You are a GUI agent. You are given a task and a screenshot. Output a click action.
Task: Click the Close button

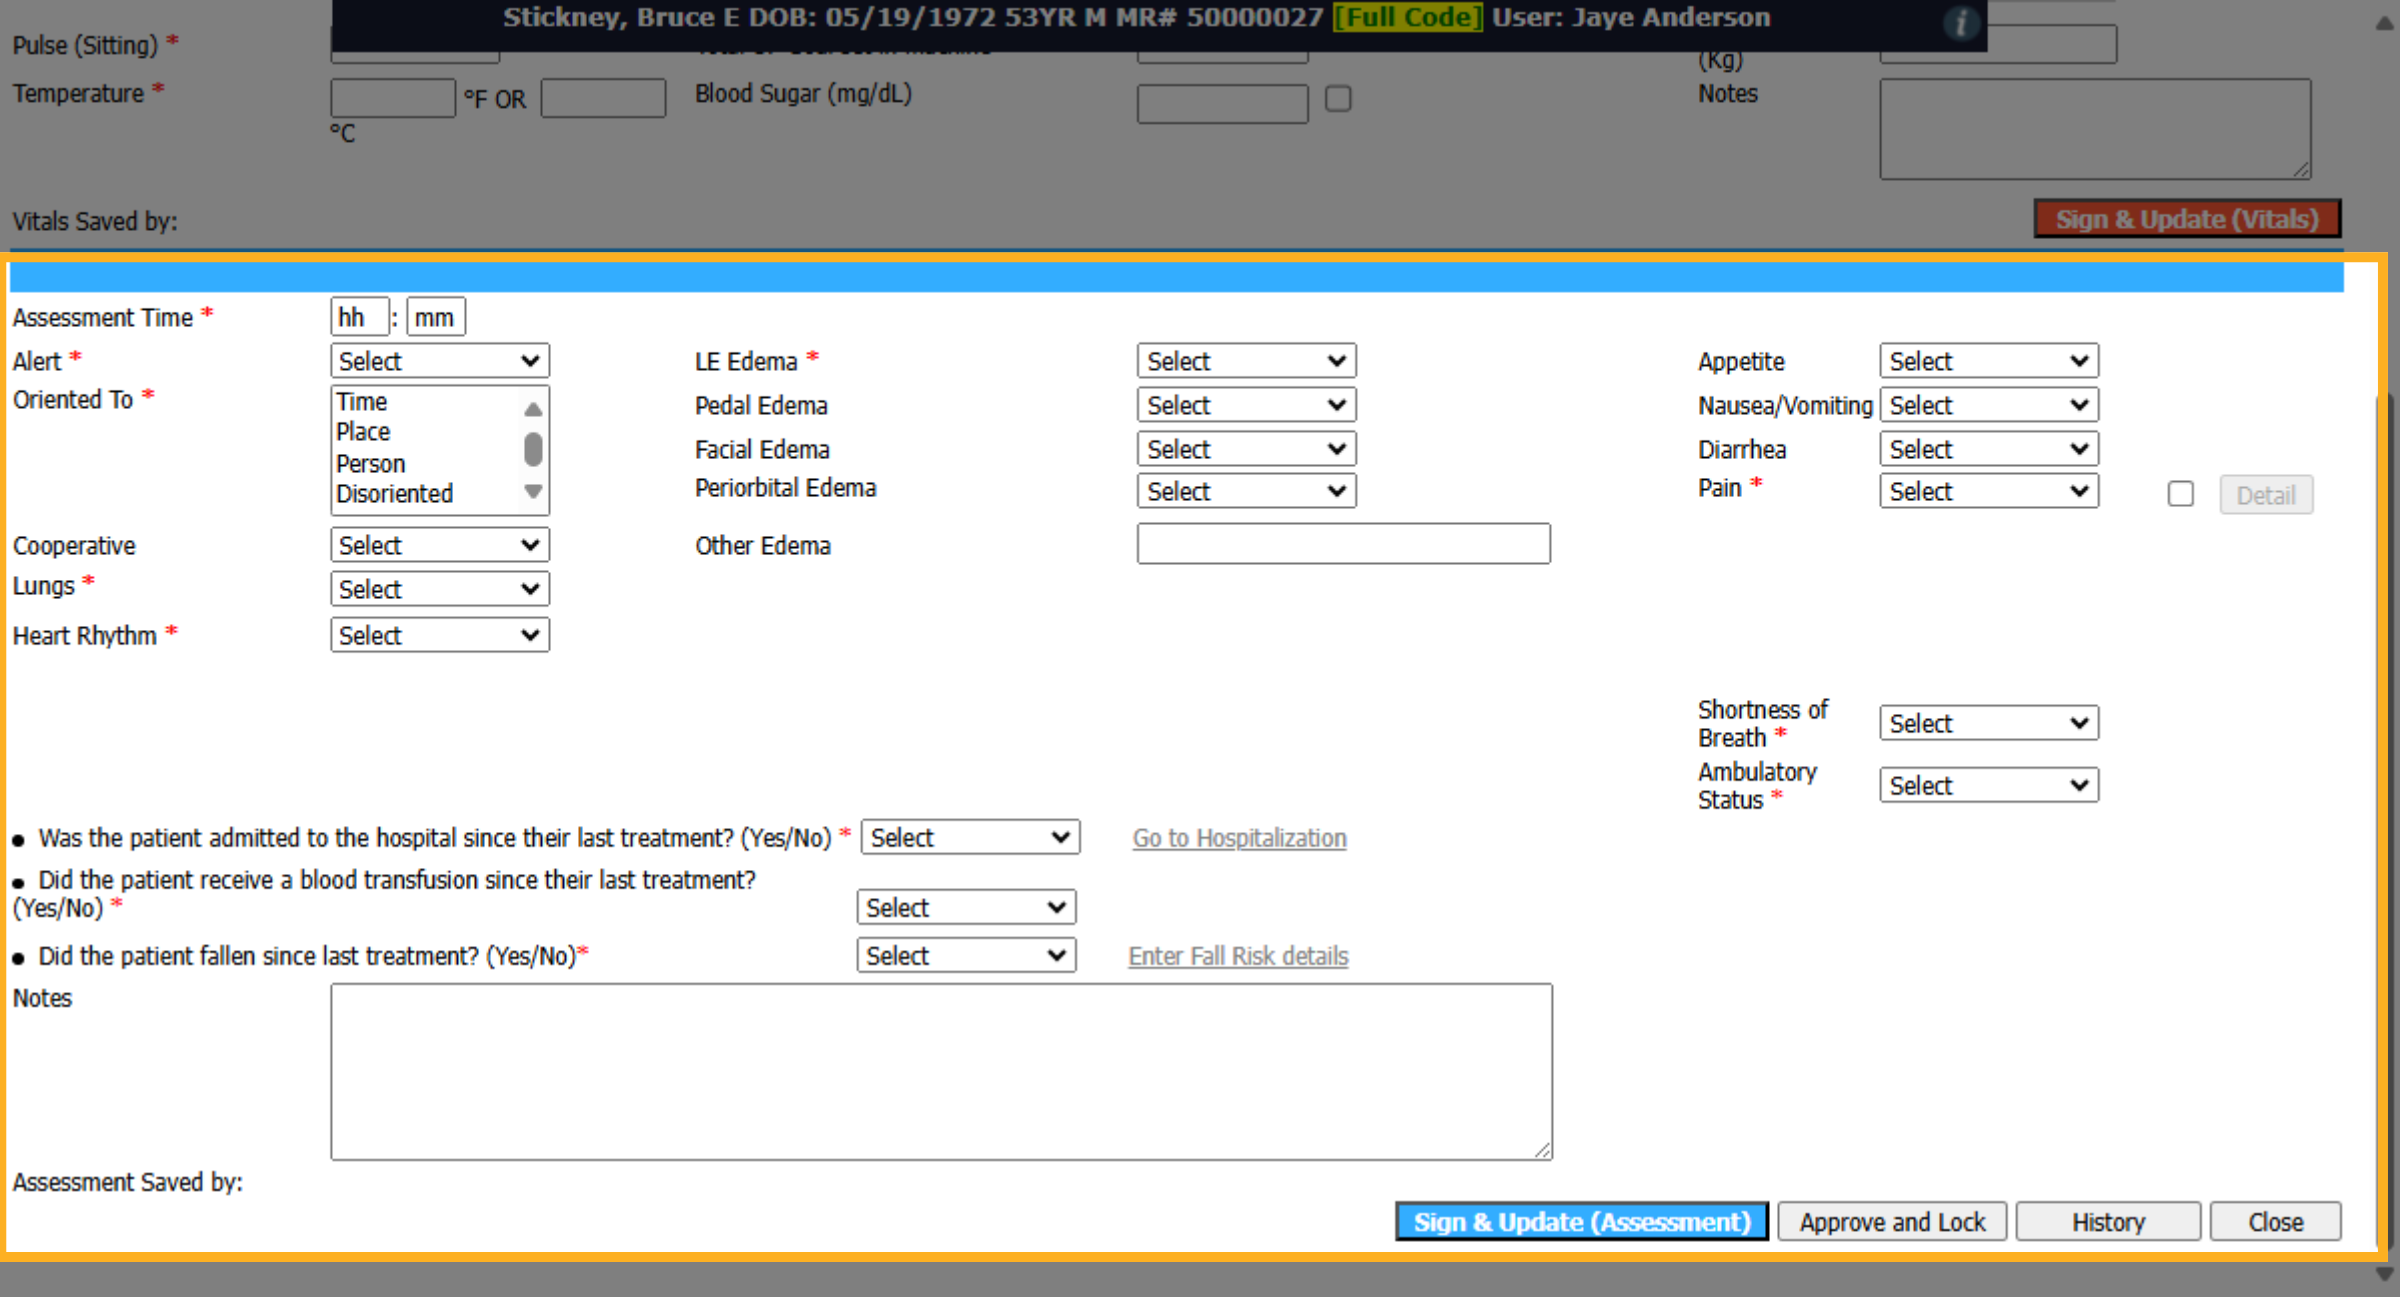[x=2275, y=1222]
